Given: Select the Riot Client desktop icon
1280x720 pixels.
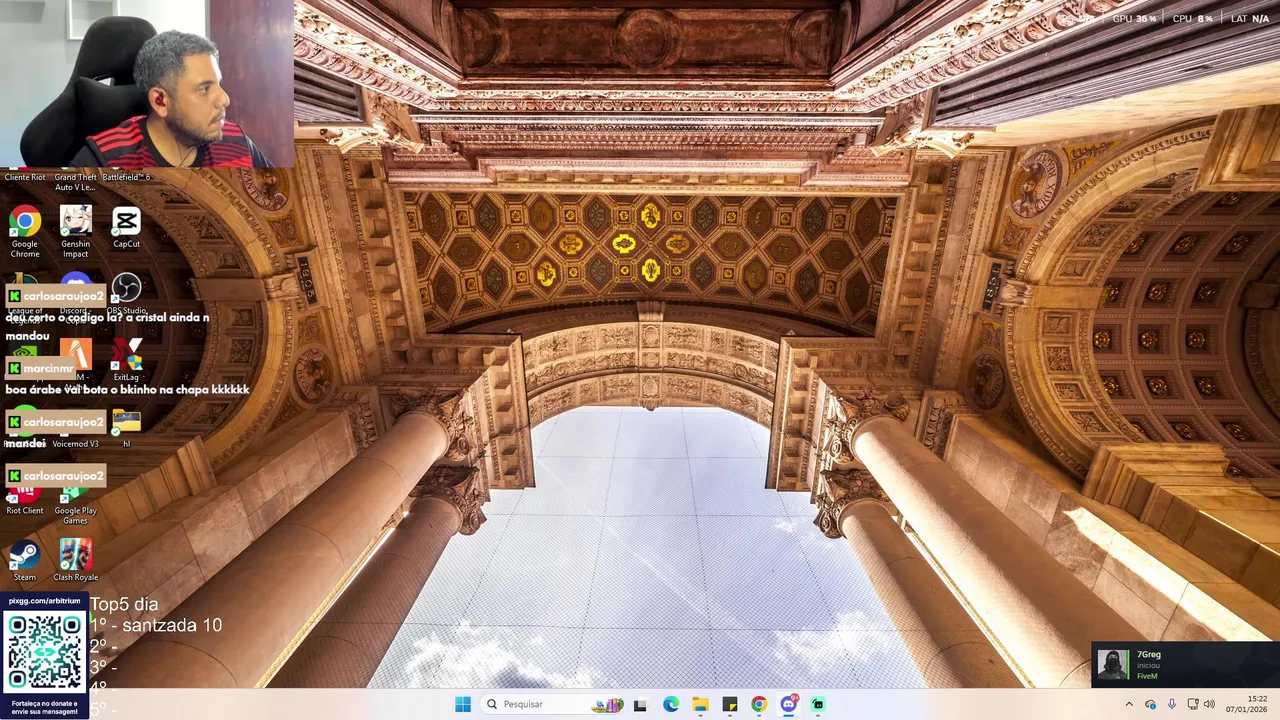Looking at the screenshot, I should (x=25, y=498).
